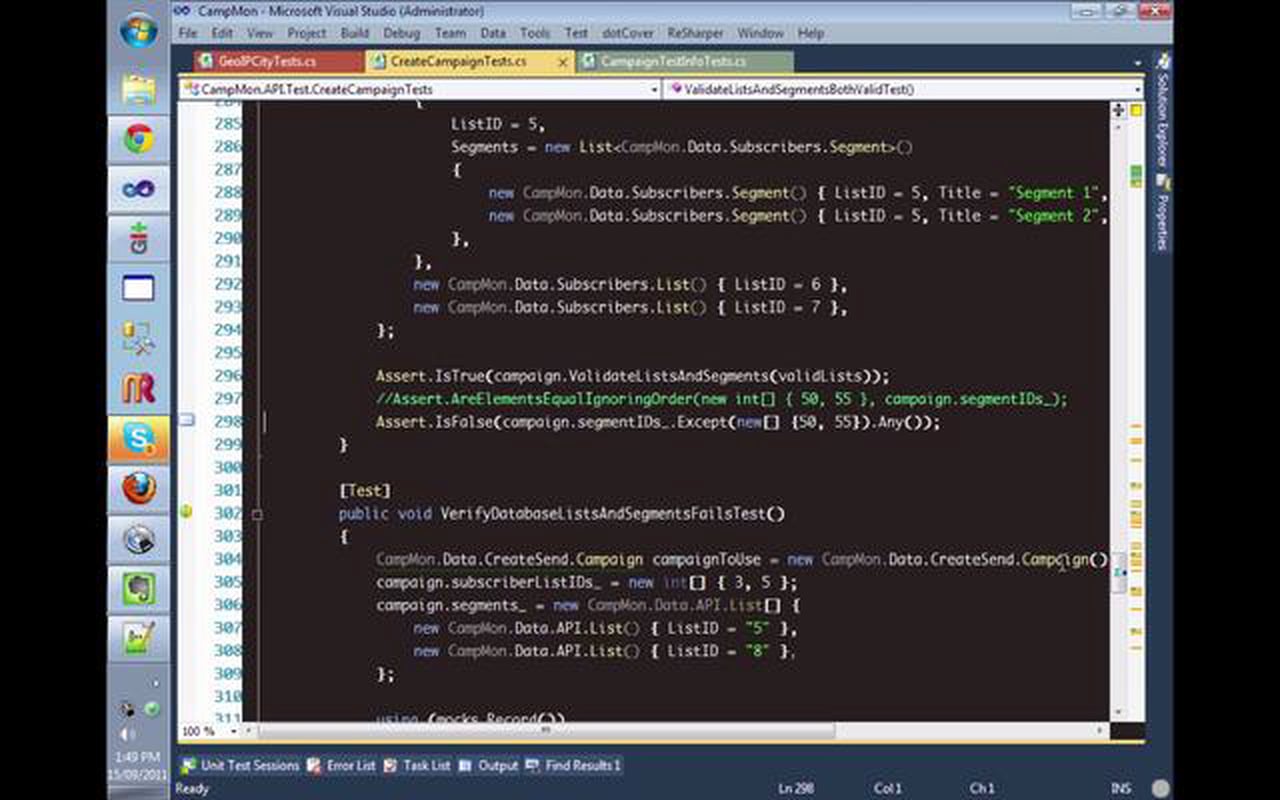This screenshot has width=1280, height=800.
Task: Click "Segment 1" string on line 288
Action: coord(1053,192)
